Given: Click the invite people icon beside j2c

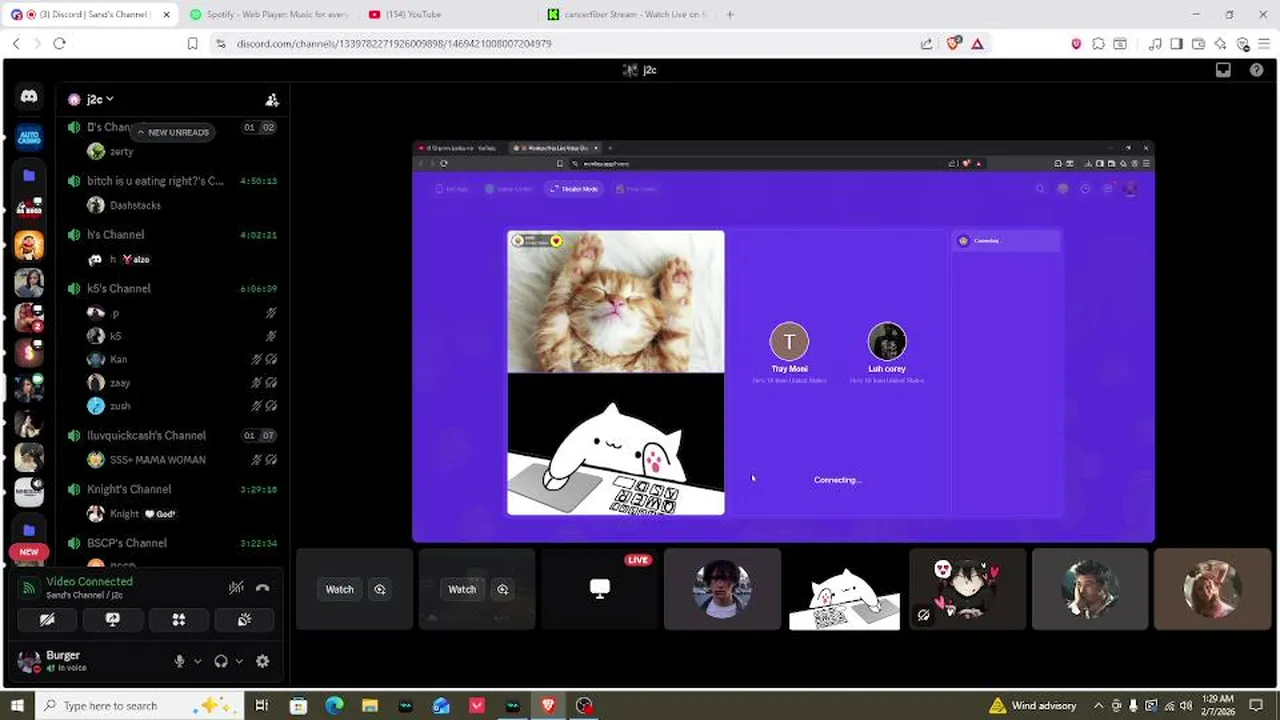Looking at the screenshot, I should coord(272,99).
